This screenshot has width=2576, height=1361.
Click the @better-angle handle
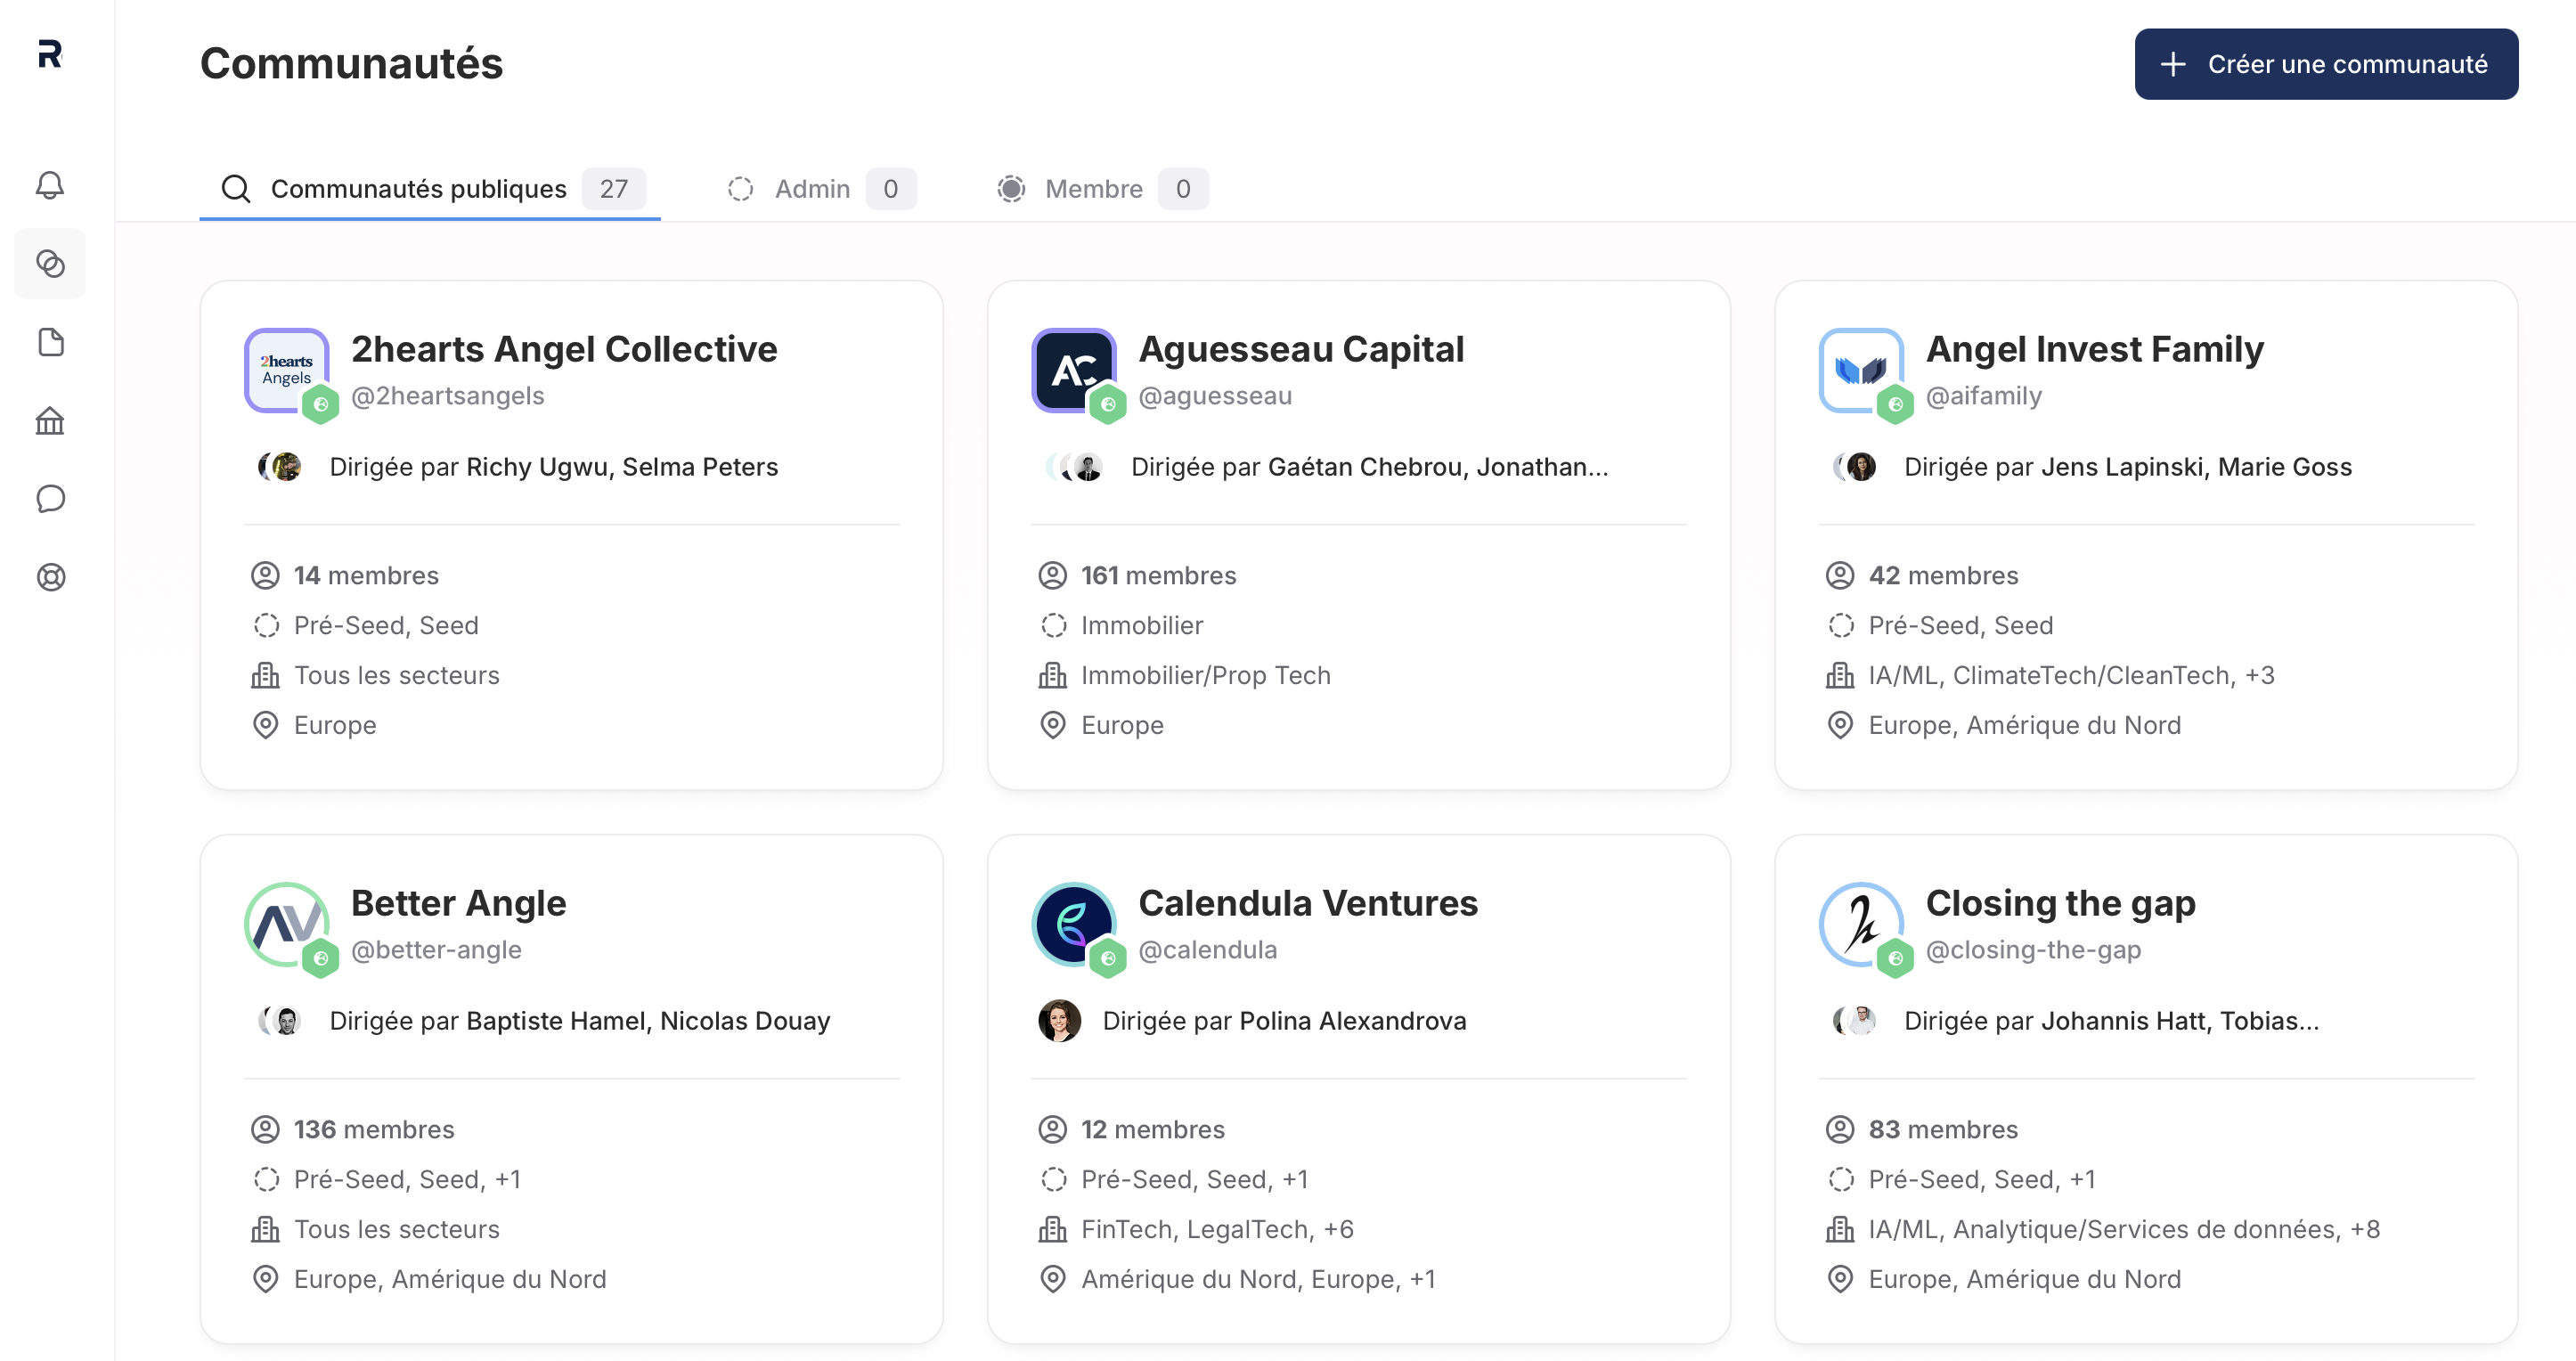click(436, 950)
